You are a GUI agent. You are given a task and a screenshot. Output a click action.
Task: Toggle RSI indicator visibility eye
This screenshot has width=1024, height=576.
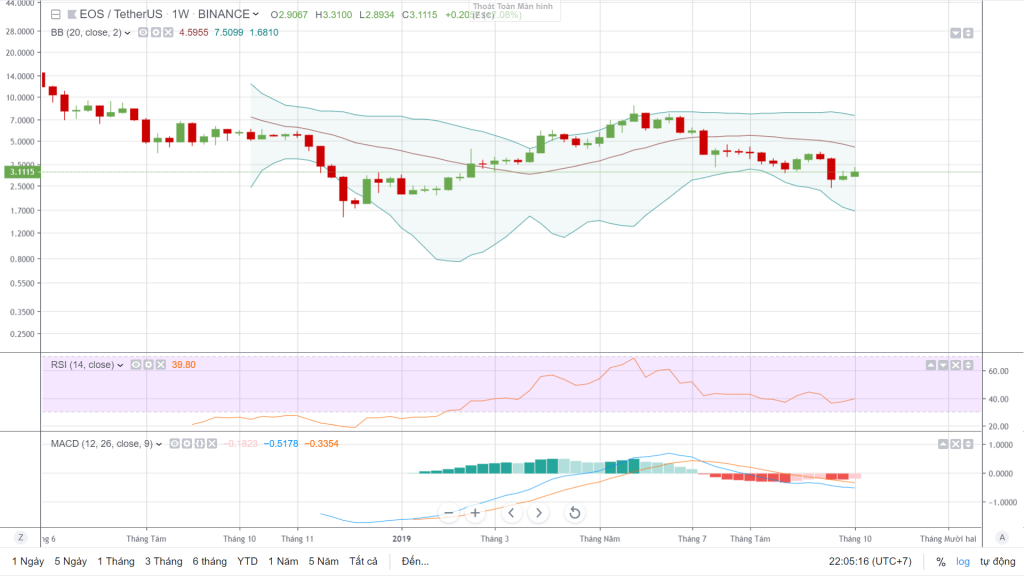coord(137,365)
